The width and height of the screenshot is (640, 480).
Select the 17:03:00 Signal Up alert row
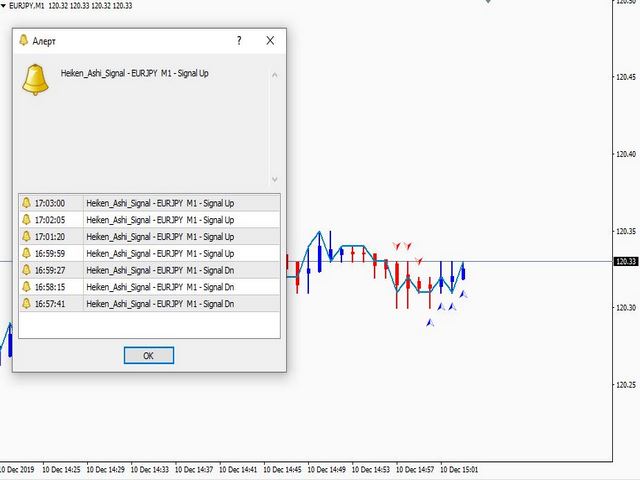pos(149,203)
